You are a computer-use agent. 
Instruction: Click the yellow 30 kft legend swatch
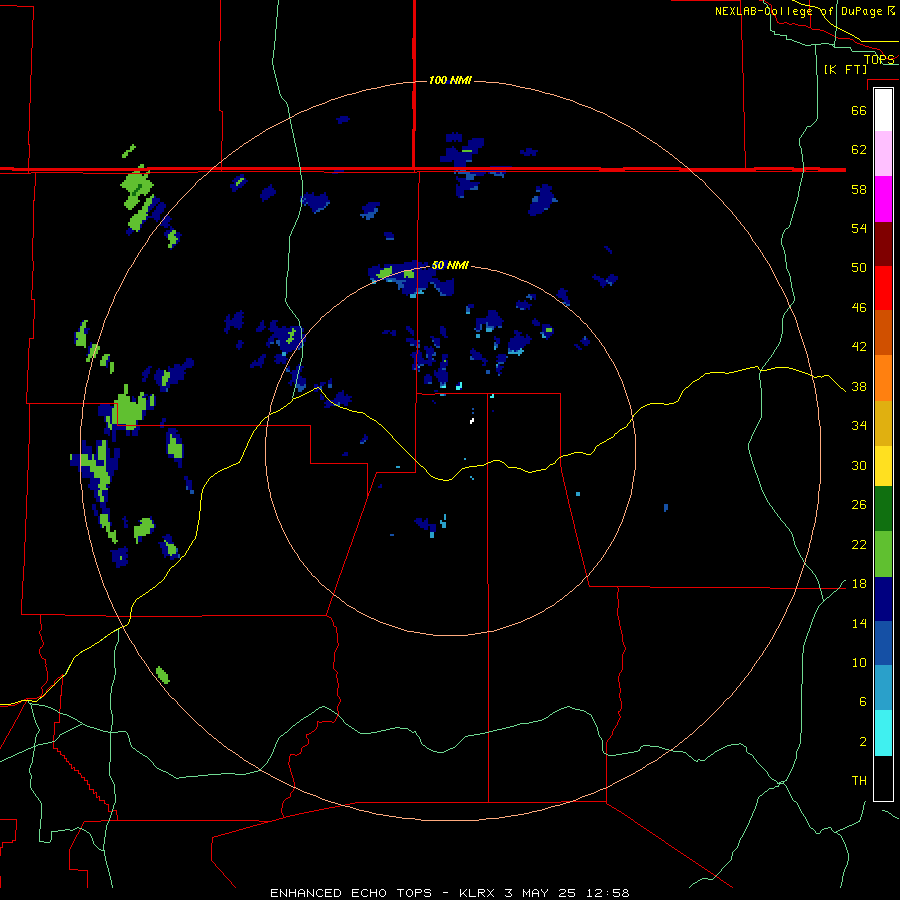pos(883,466)
